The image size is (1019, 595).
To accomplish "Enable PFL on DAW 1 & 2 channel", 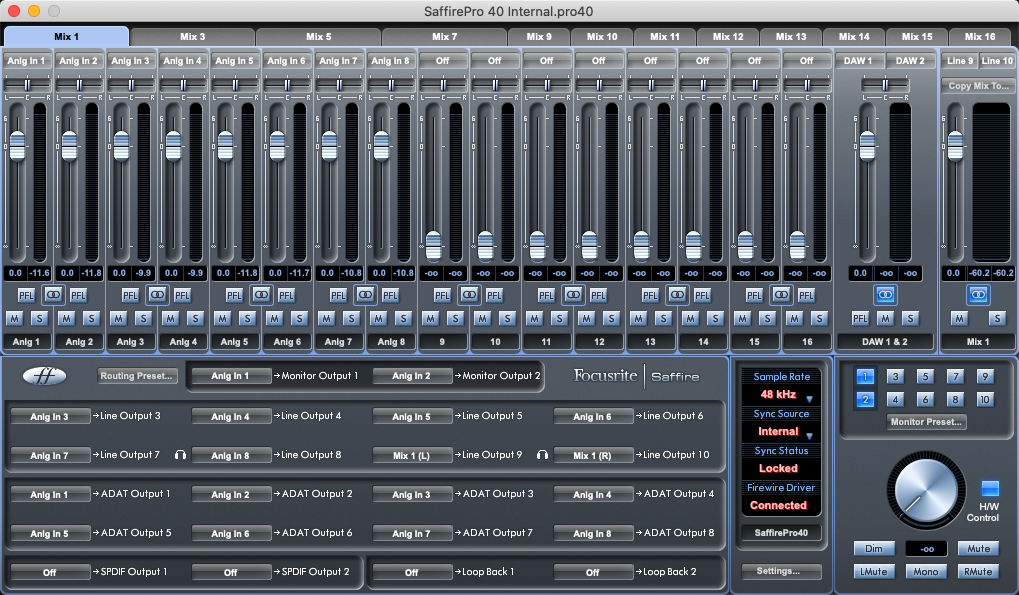I will 860,318.
